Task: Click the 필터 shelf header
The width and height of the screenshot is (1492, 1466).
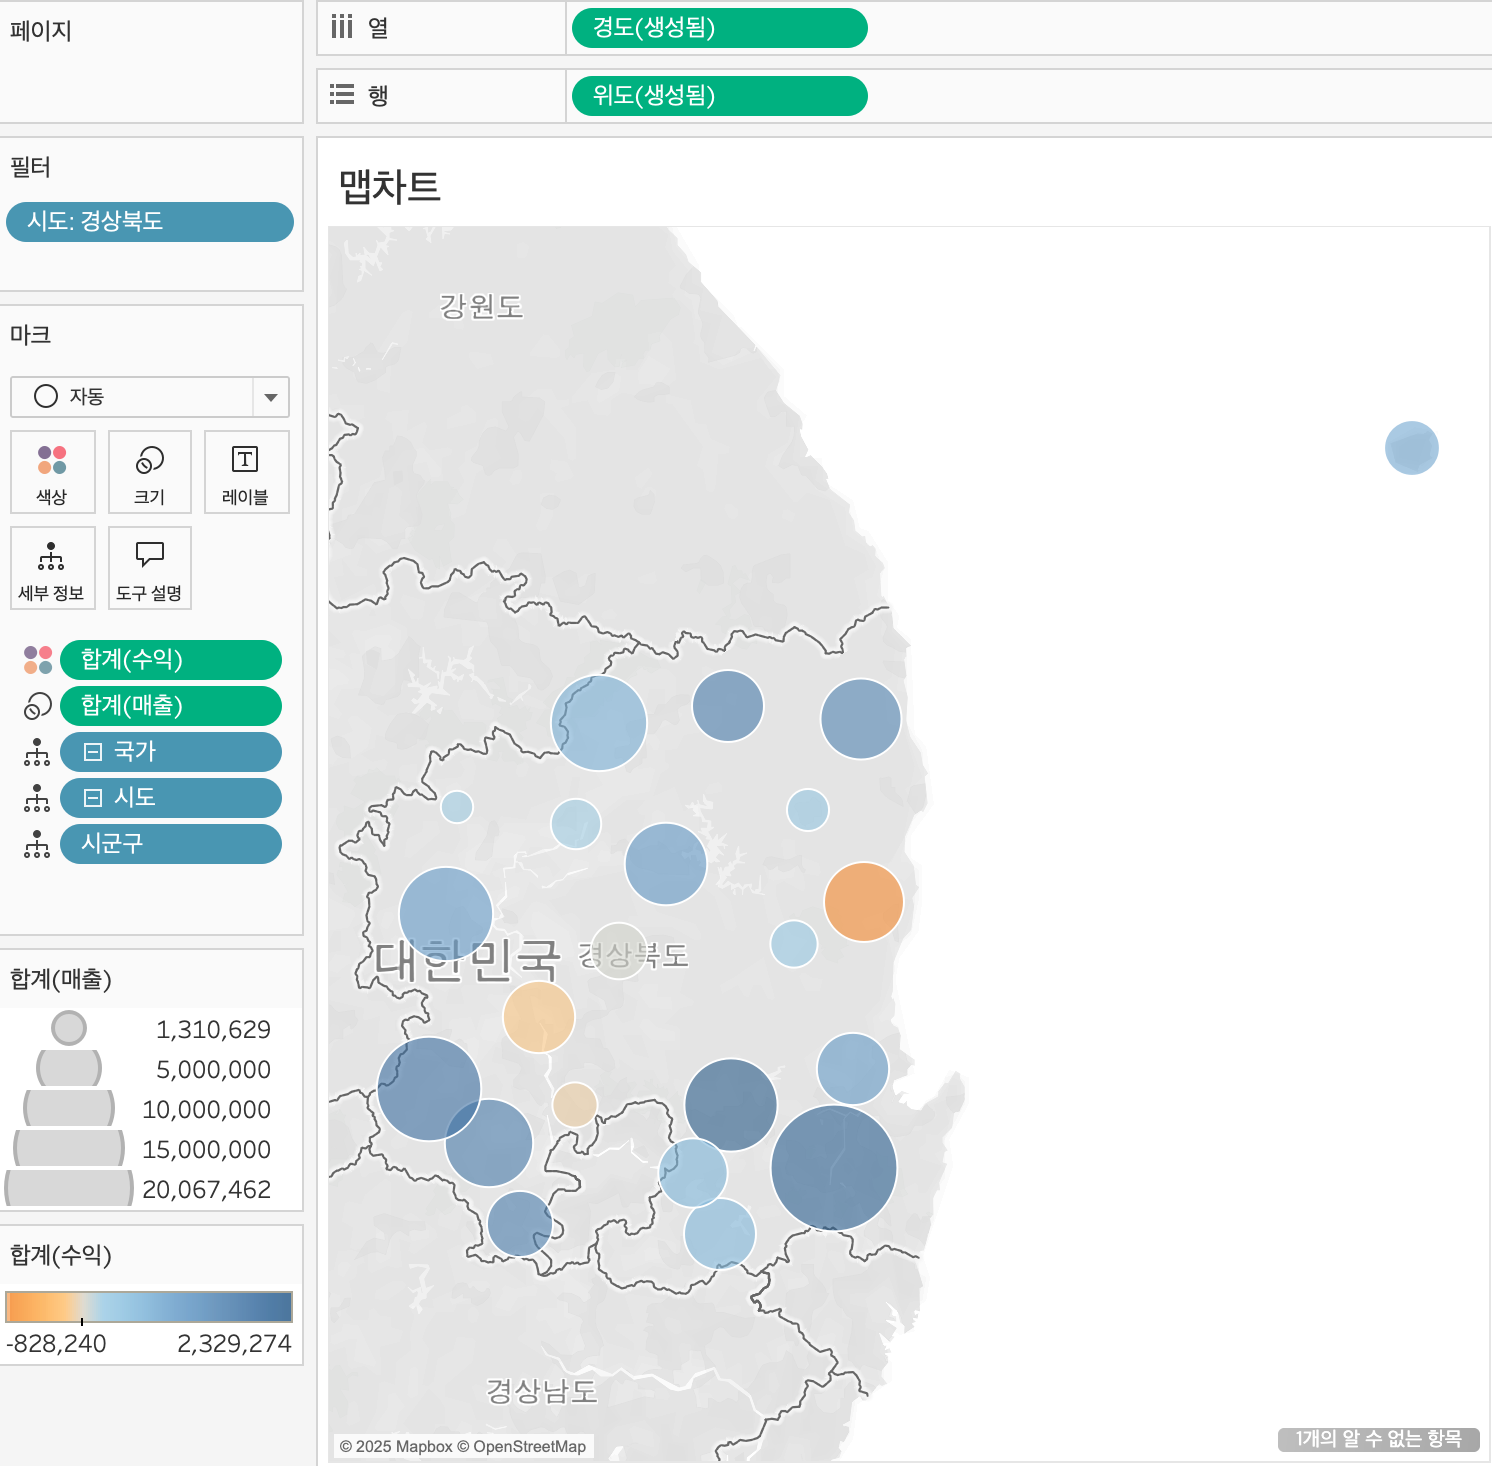Action: pyautogui.click(x=31, y=167)
